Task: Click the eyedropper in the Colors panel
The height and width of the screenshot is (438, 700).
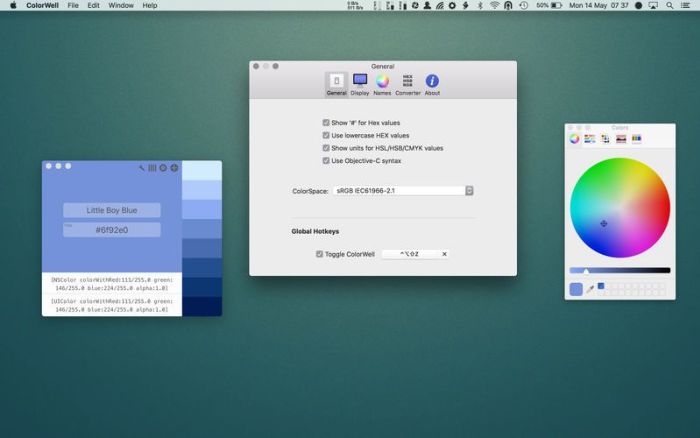Action: (x=591, y=289)
